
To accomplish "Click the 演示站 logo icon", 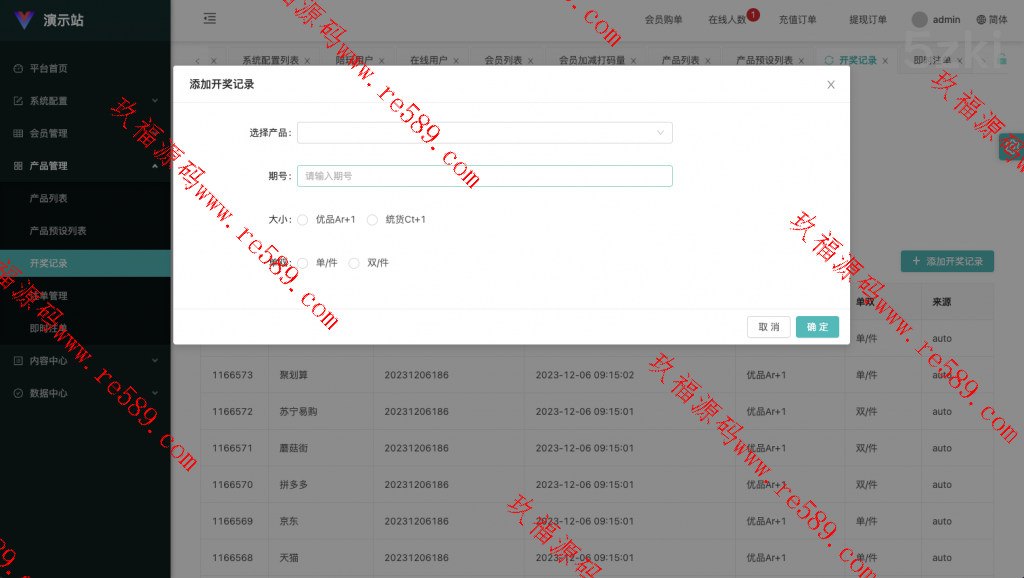I will click(x=23, y=20).
